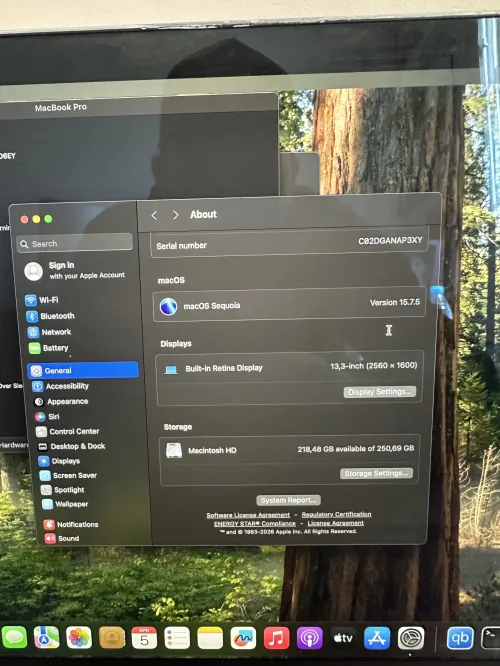Open the License Agreement link

click(x=336, y=523)
